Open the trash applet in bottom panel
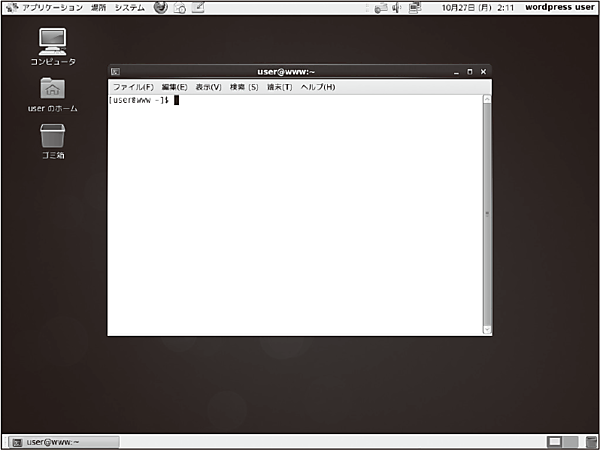The image size is (600, 450). point(592,442)
